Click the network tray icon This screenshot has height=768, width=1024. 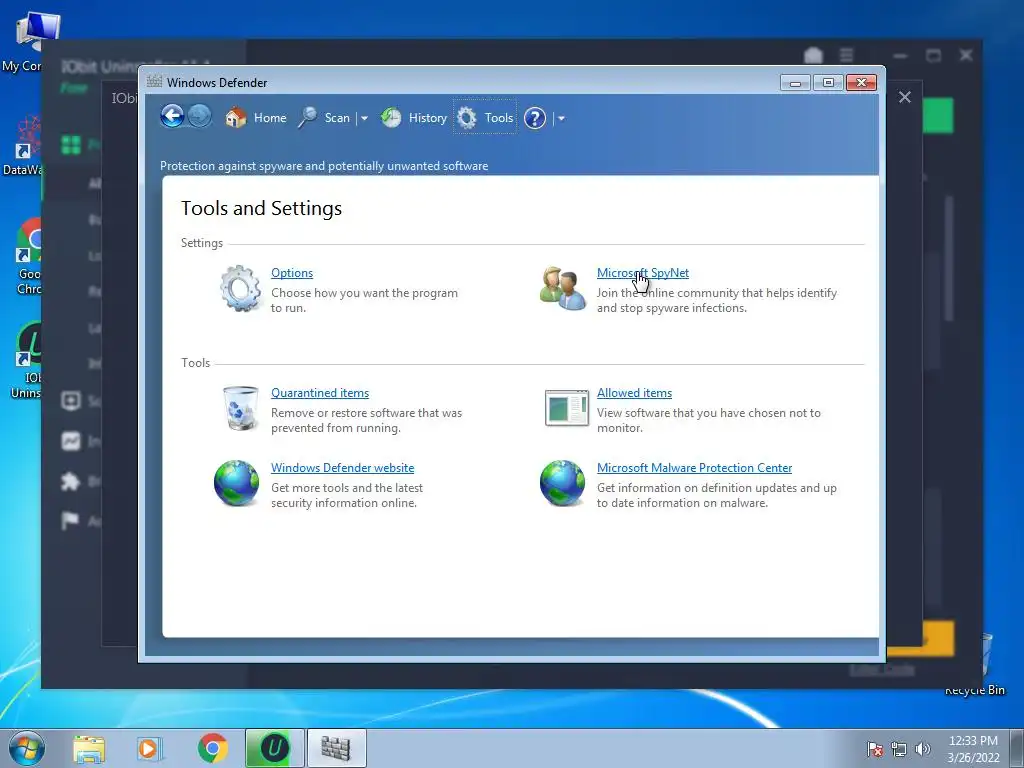(899, 749)
